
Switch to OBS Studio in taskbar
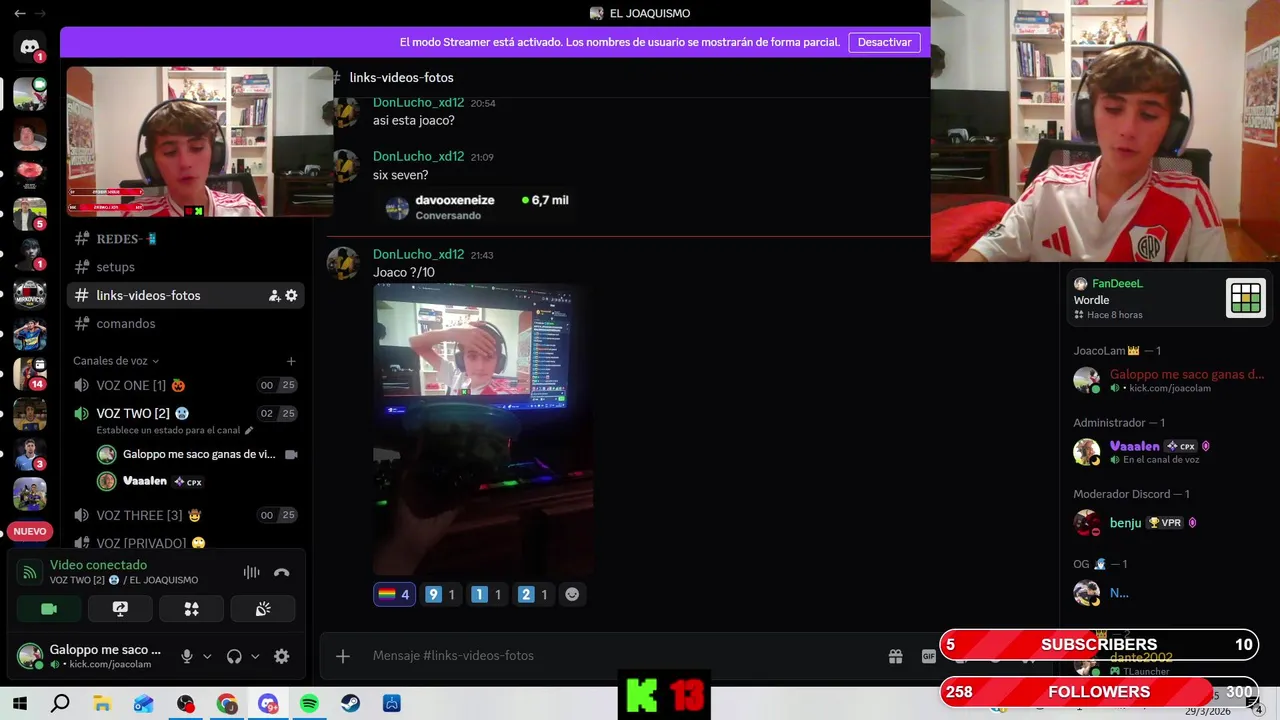185,704
